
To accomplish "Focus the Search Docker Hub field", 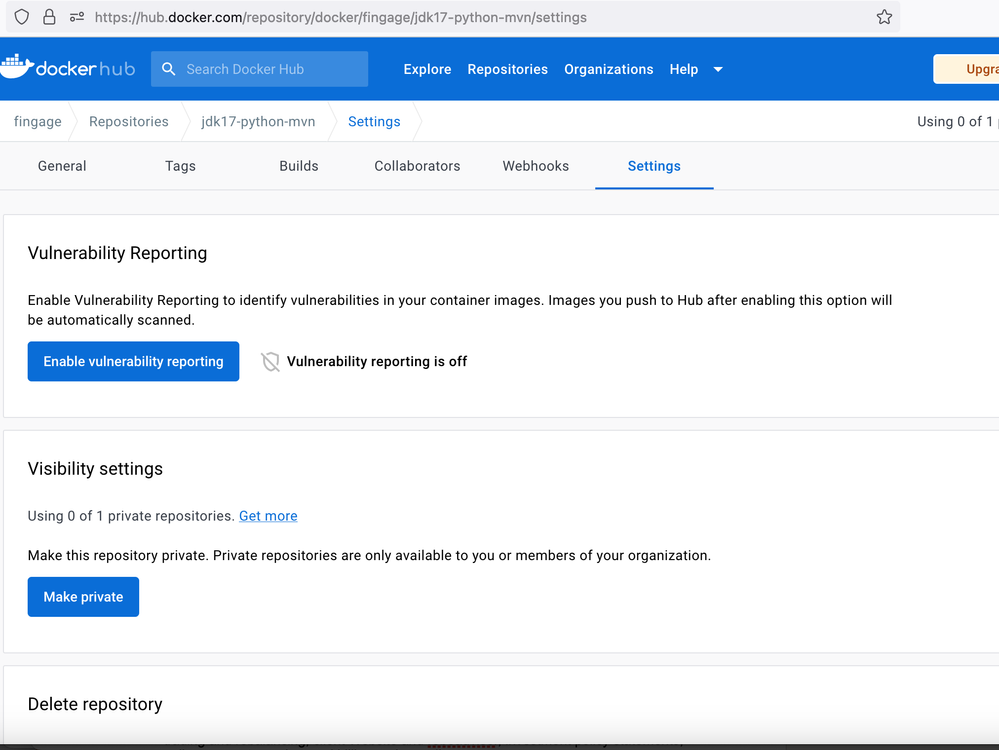I will (x=259, y=69).
